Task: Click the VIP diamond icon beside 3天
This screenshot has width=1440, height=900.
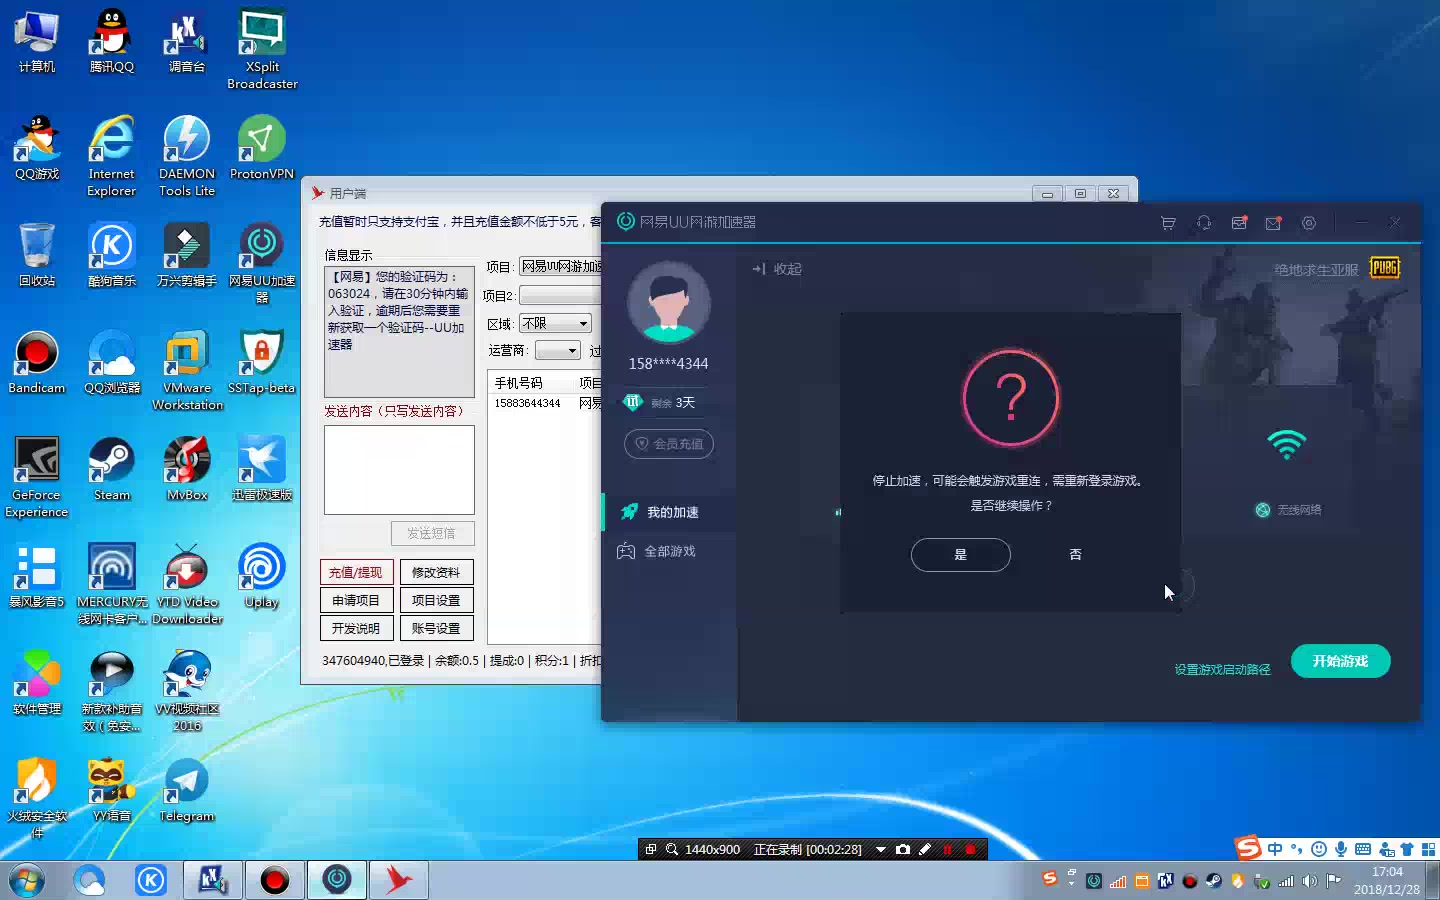Action: pyautogui.click(x=632, y=402)
